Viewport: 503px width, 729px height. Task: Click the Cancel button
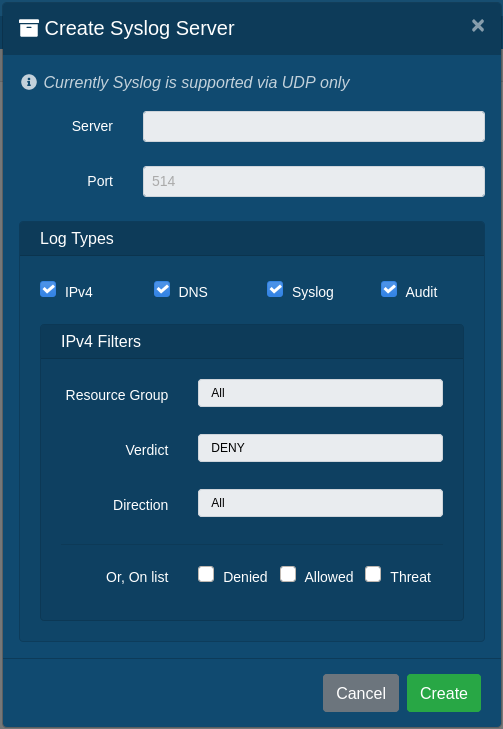pyautogui.click(x=361, y=693)
